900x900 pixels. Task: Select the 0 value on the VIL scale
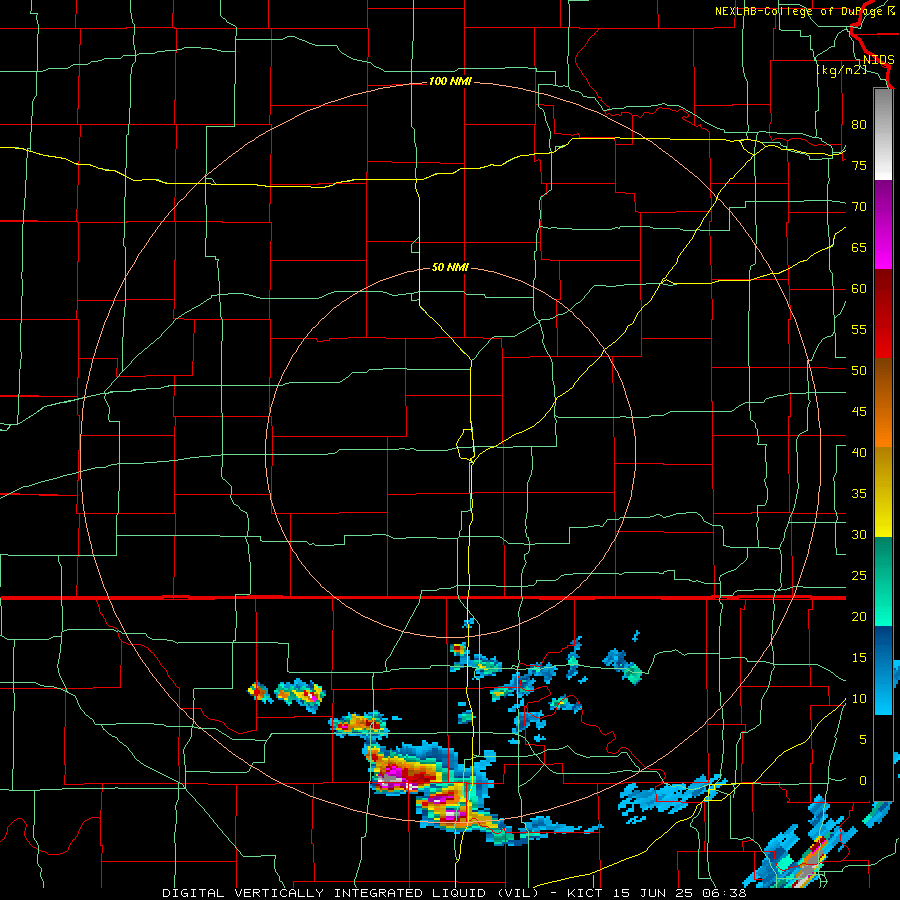pyautogui.click(x=863, y=781)
